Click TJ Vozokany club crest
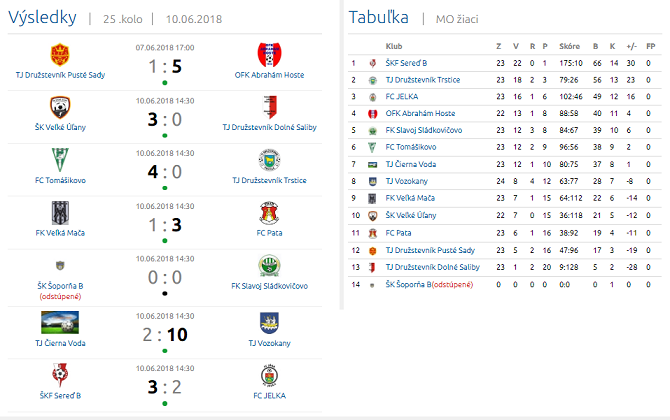This screenshot has width=670, height=420. coord(269,322)
